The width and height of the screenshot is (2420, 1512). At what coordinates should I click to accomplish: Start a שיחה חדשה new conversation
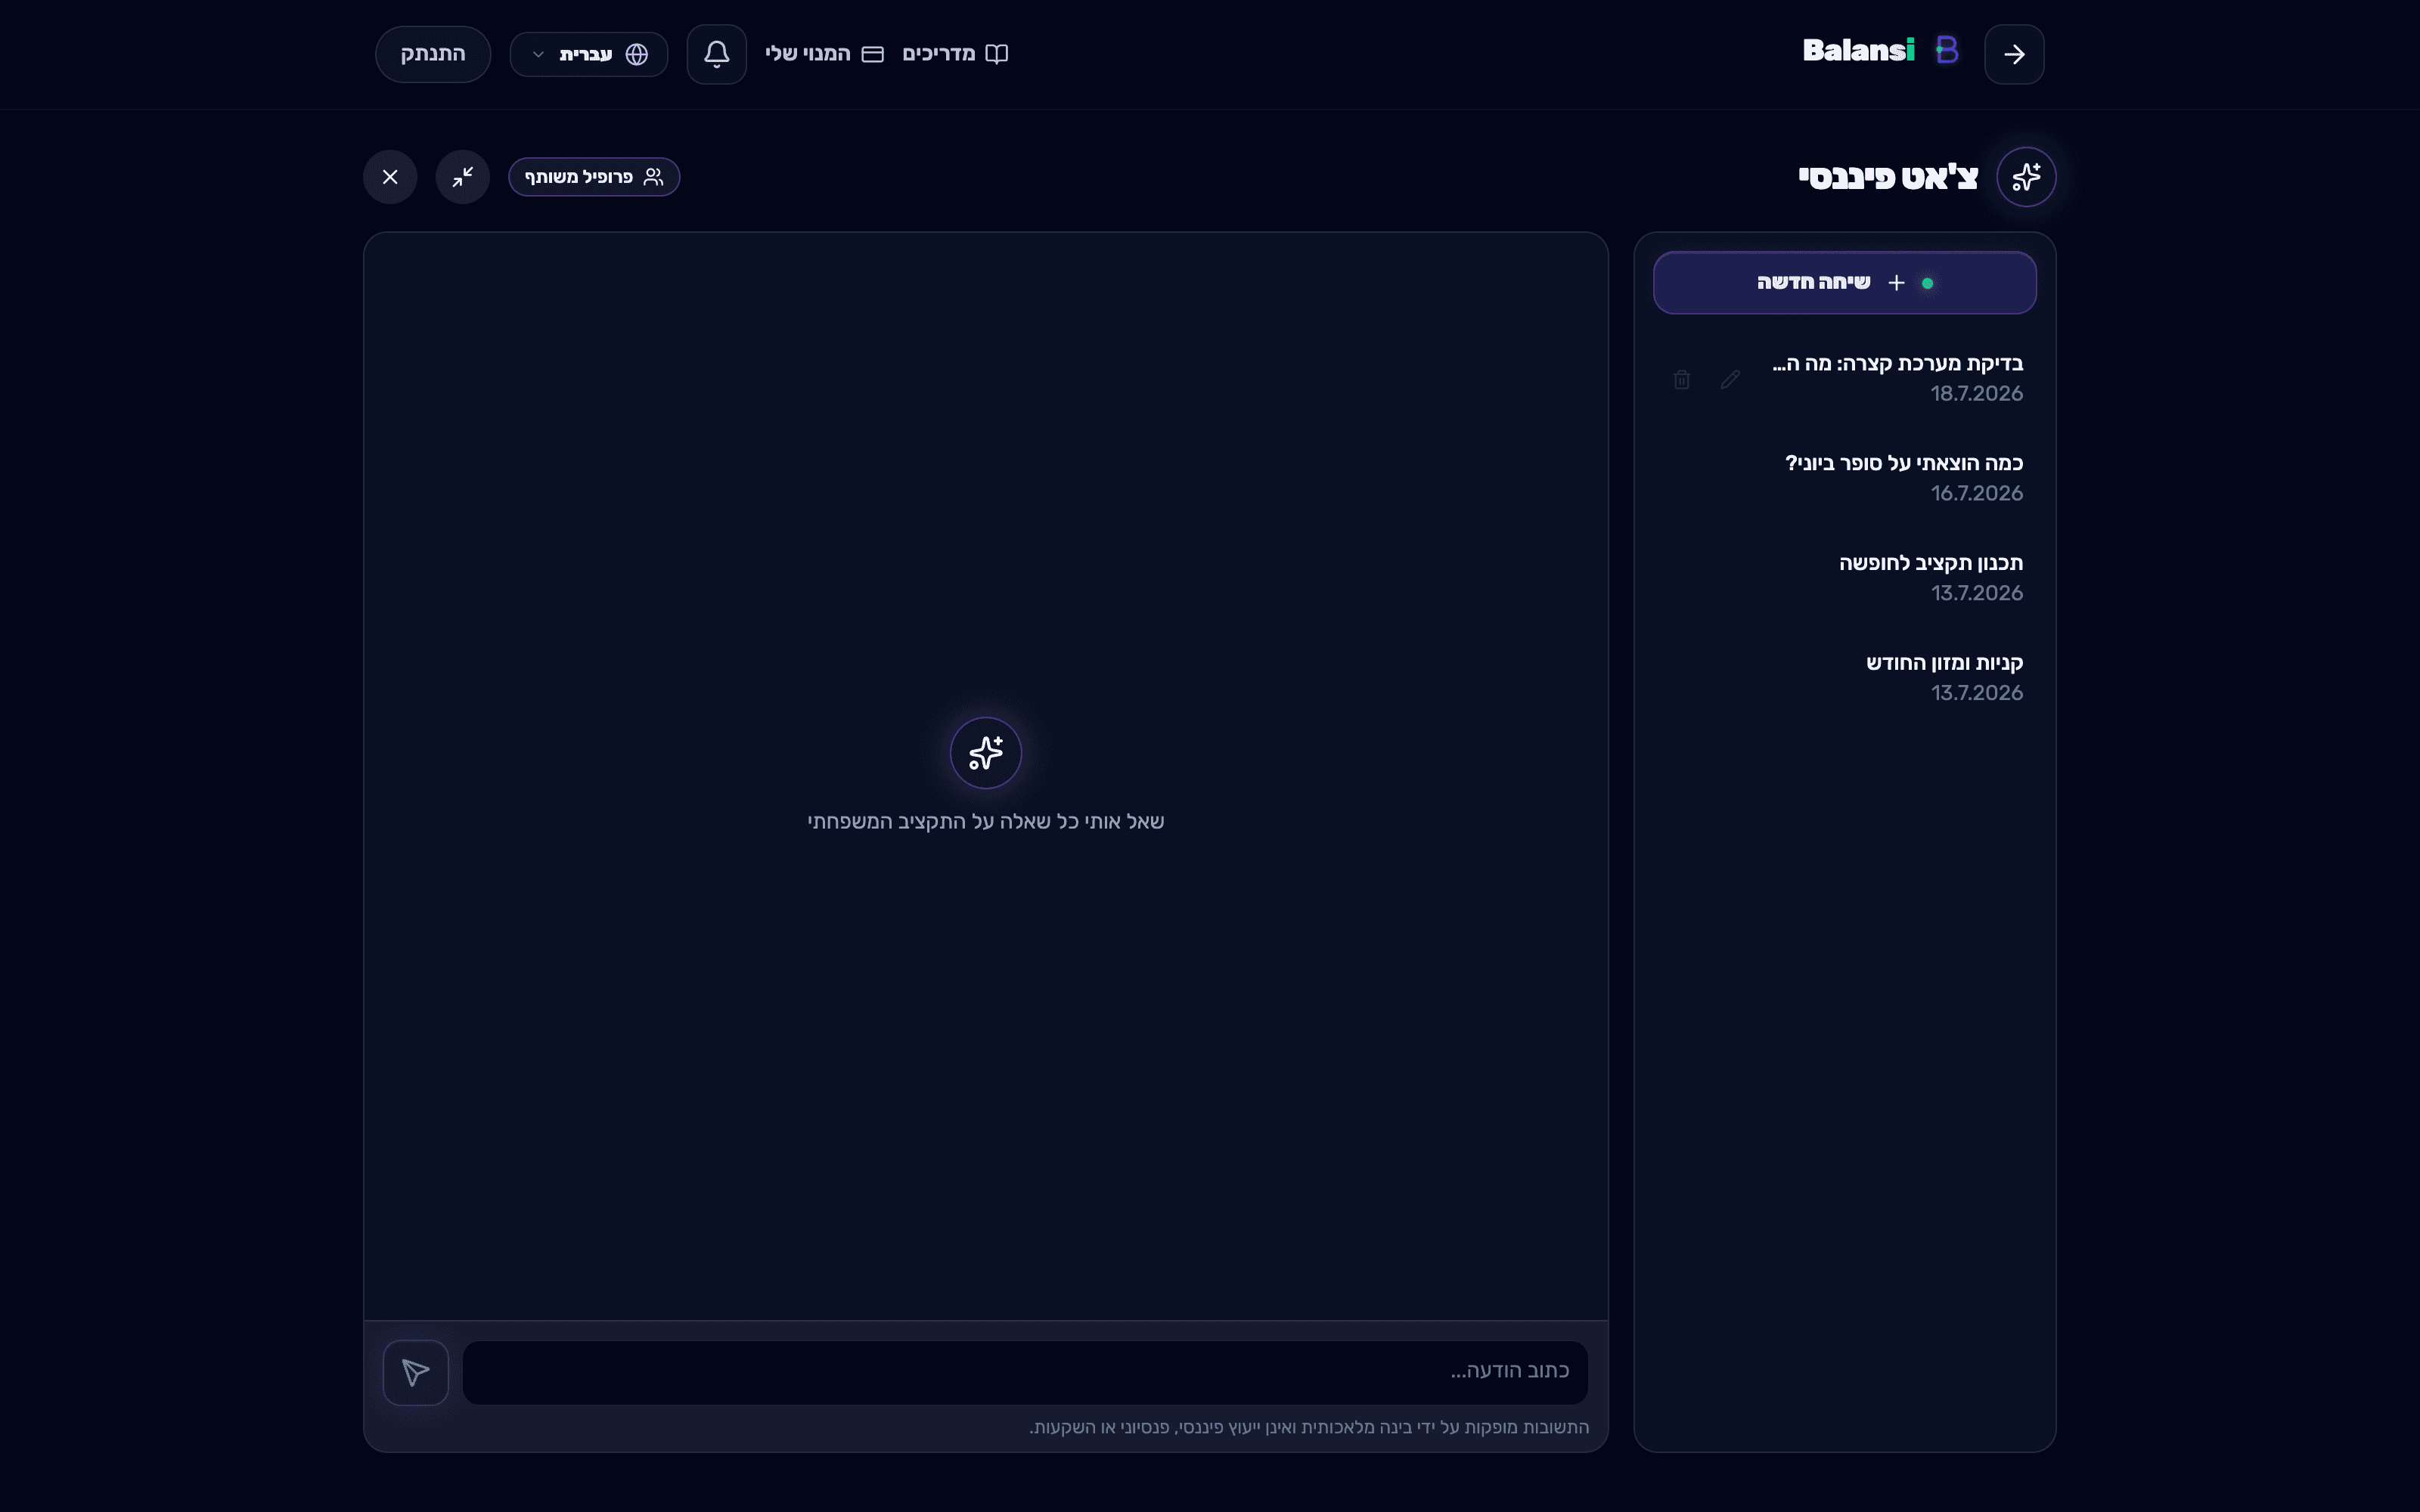click(x=1845, y=283)
